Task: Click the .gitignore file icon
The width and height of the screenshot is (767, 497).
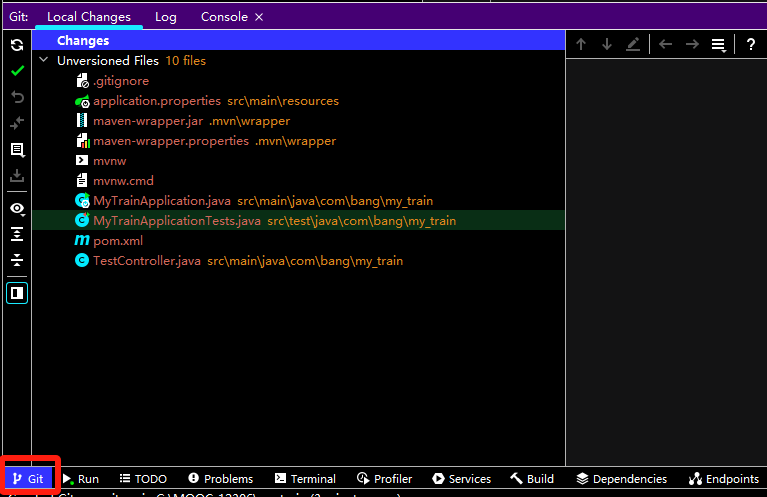Action: pos(82,81)
